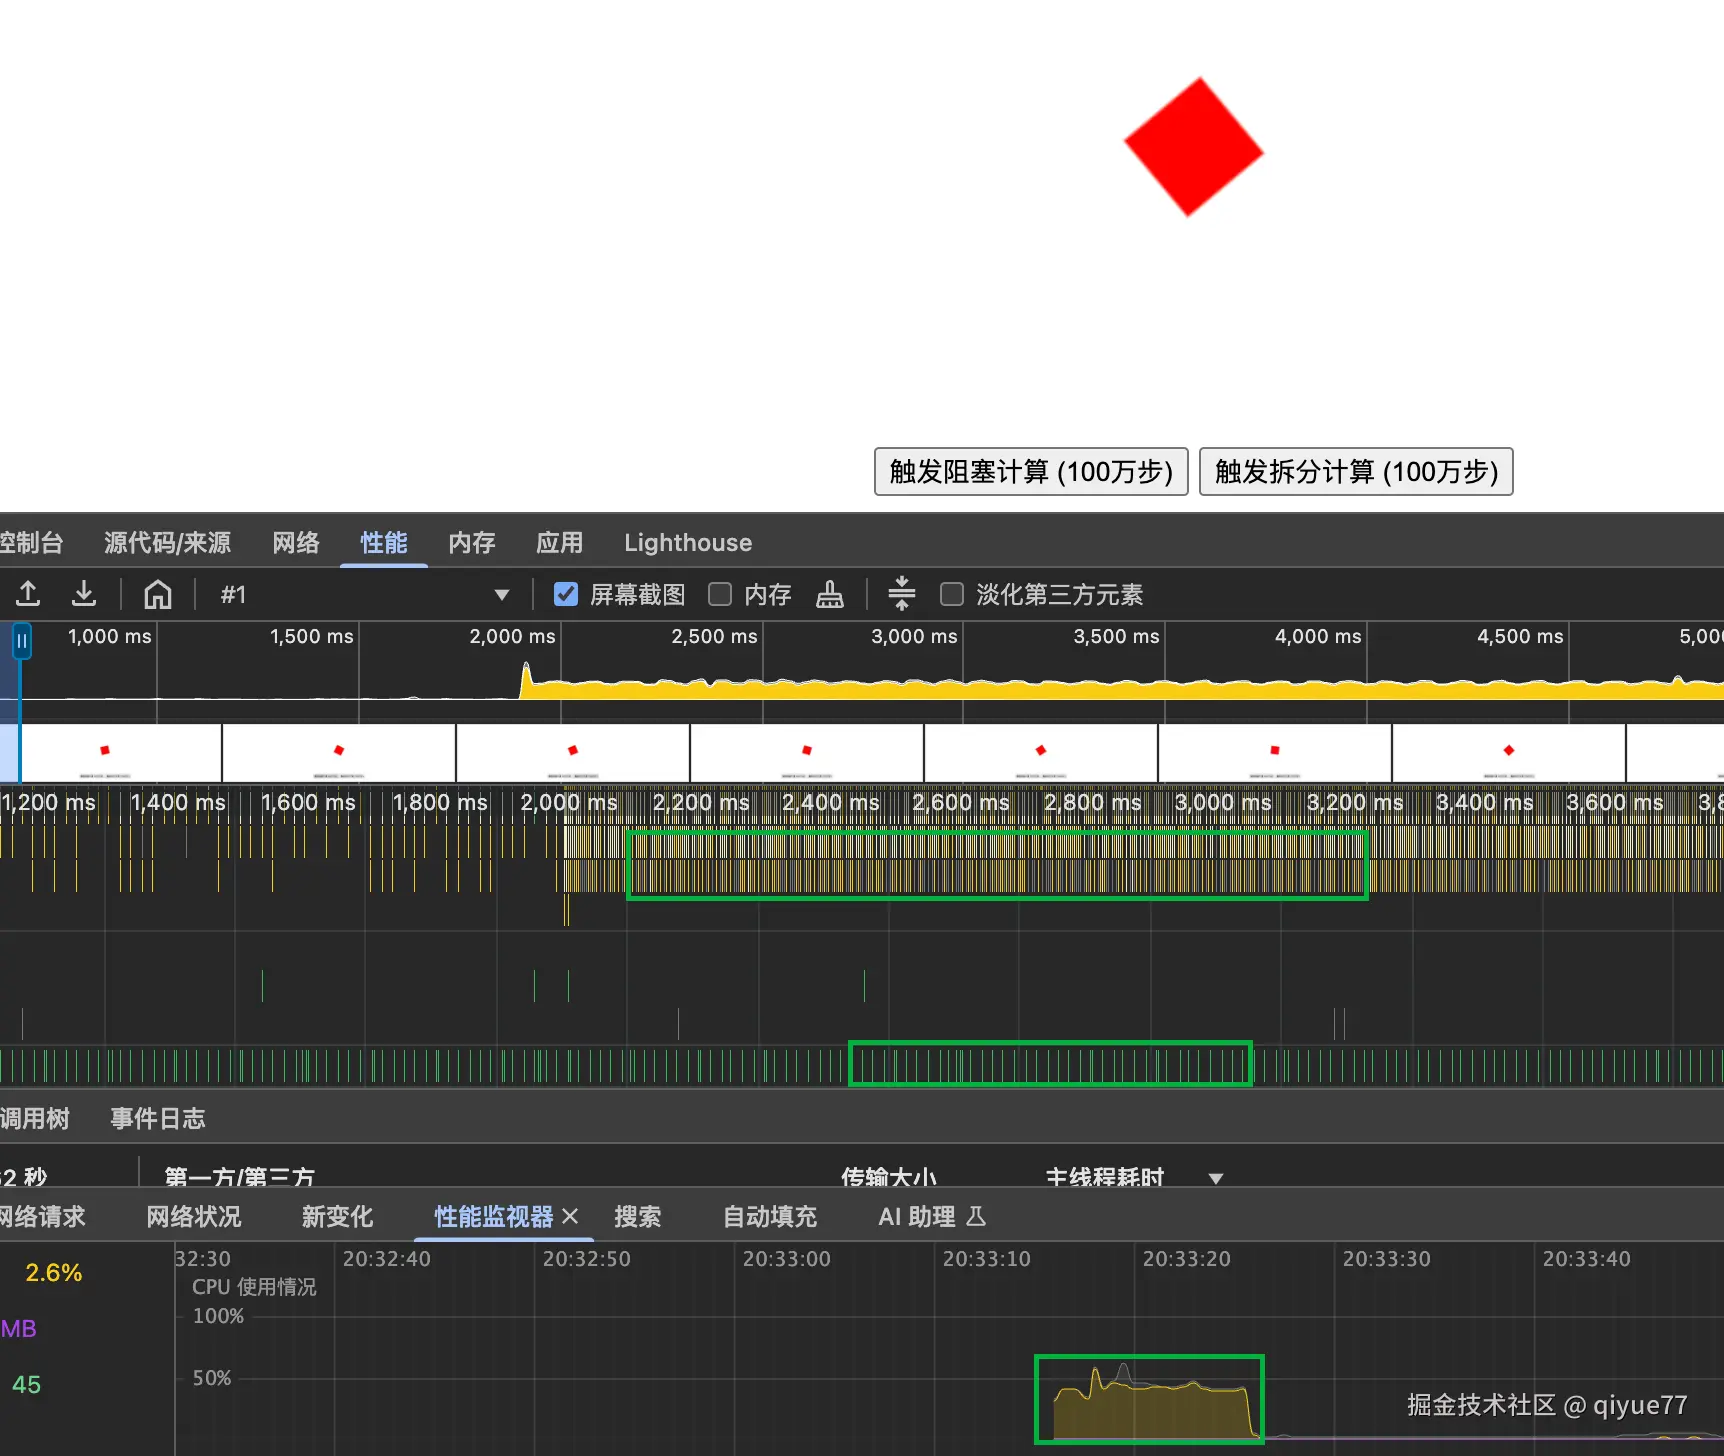
Task: Switch to the 控制台 tab
Action: coord(31,542)
